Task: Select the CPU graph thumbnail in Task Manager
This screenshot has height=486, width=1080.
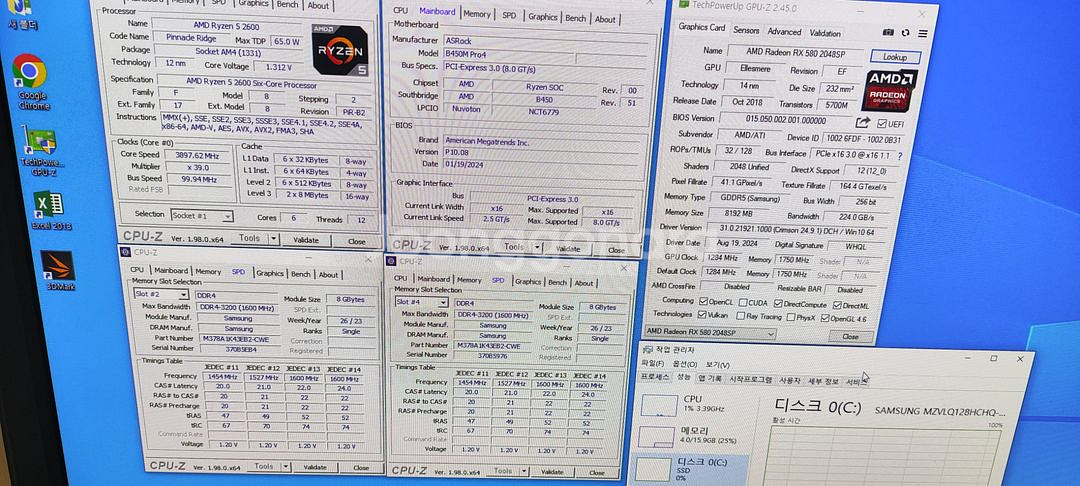Action: (x=659, y=405)
